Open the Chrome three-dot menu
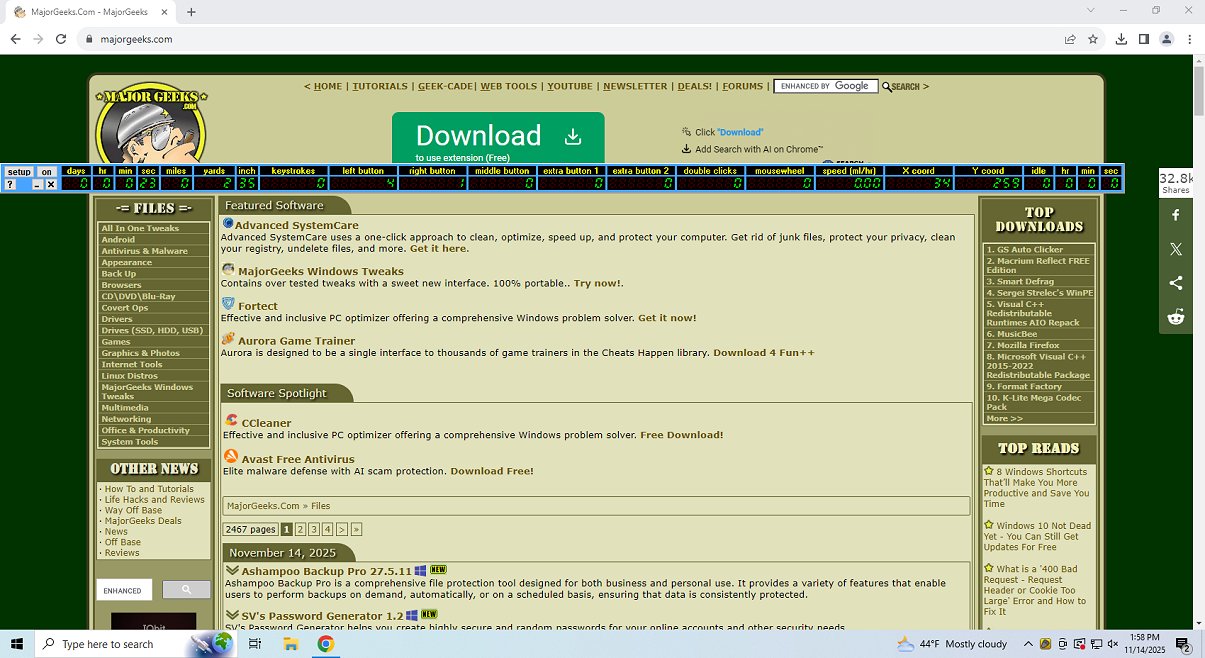Image resolution: width=1205 pixels, height=658 pixels. click(x=1189, y=39)
